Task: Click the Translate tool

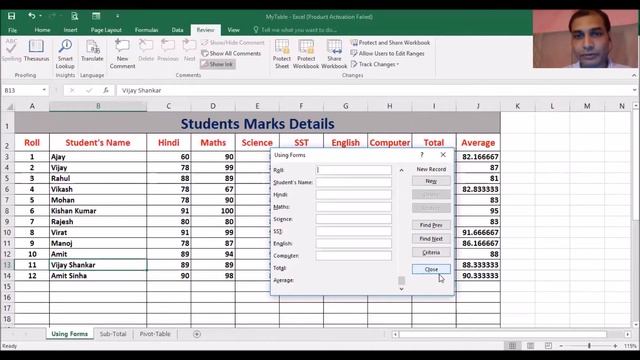Action: [x=92, y=51]
